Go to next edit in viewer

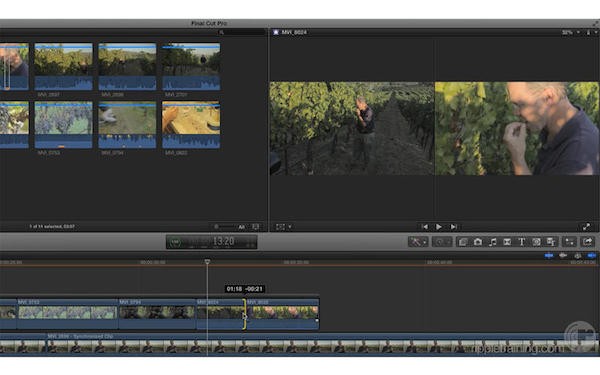(x=453, y=227)
